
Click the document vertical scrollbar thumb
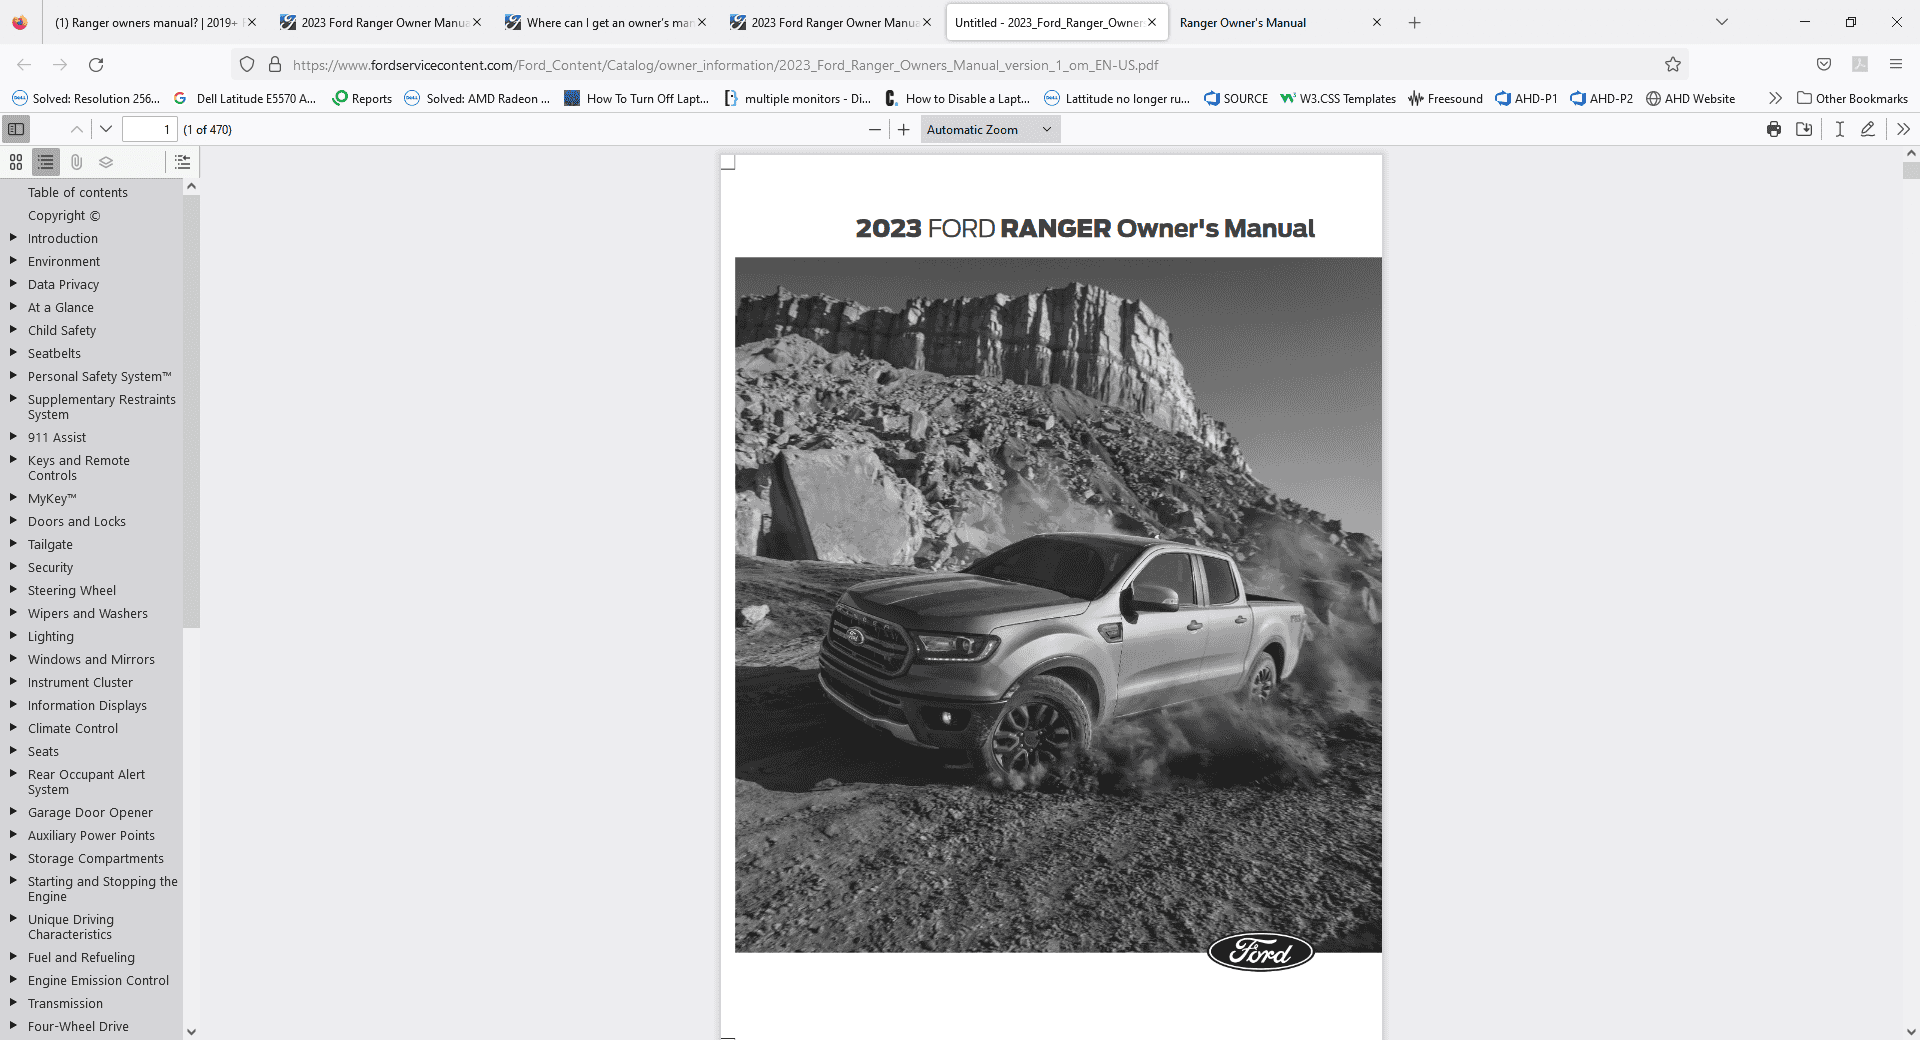(1911, 170)
